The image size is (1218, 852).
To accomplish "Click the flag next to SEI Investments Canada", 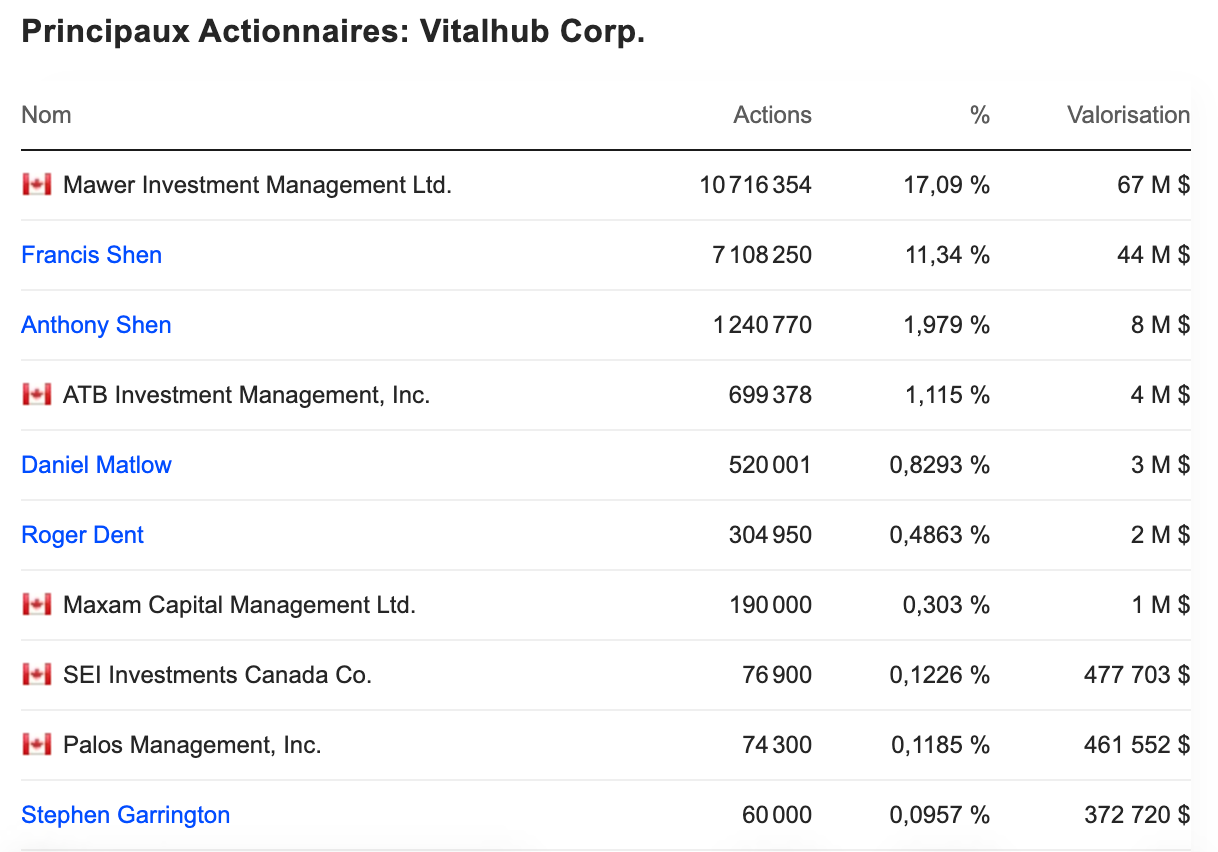I will (36, 675).
